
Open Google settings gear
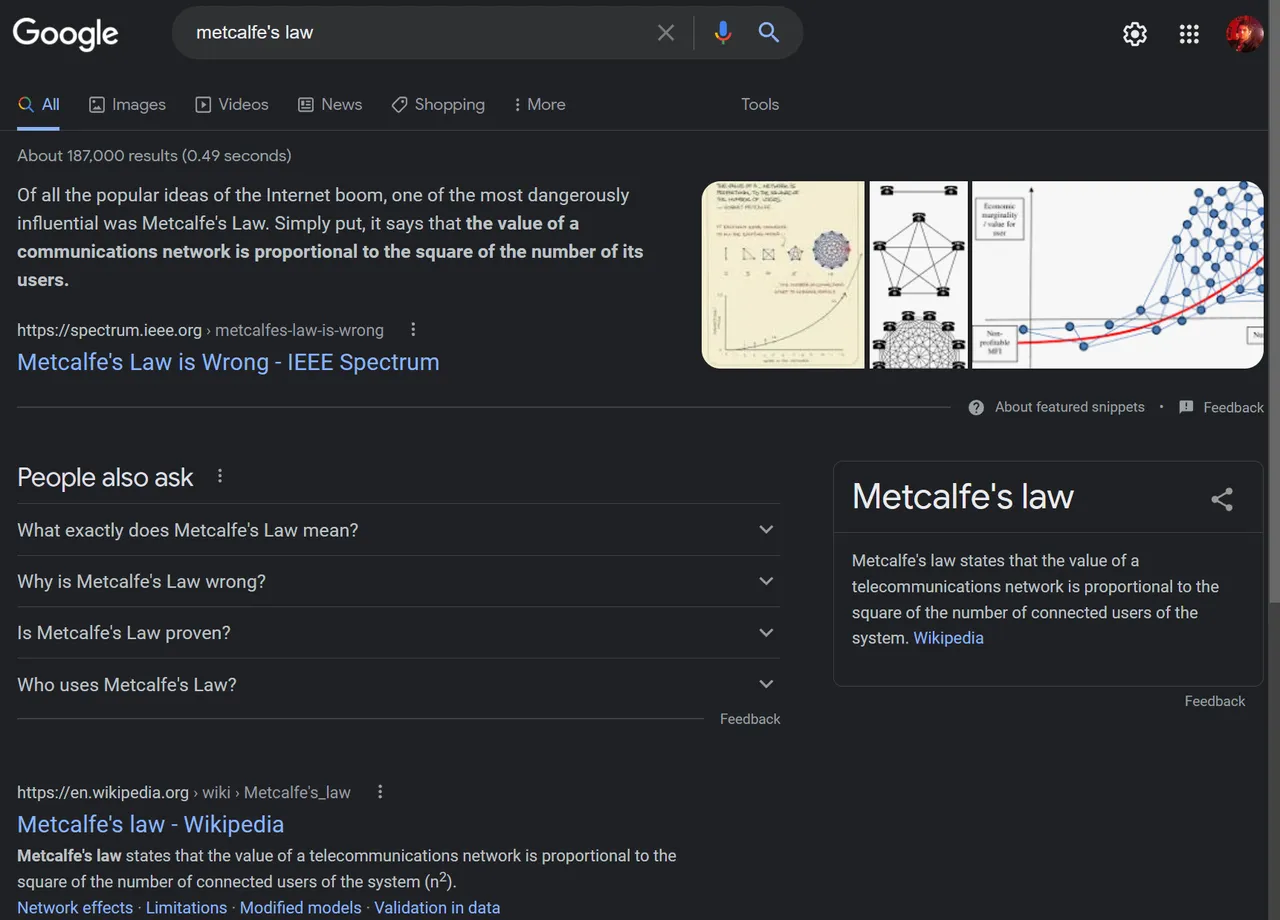[x=1135, y=34]
